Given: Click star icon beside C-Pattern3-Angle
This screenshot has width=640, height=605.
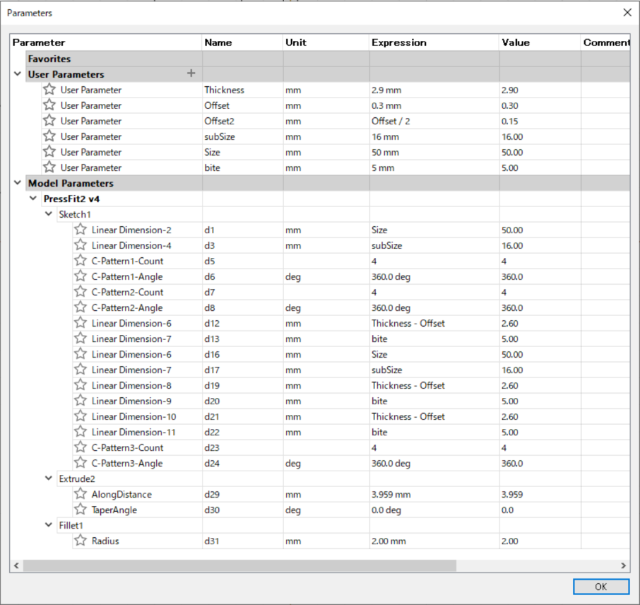Looking at the screenshot, I should click(x=80, y=463).
